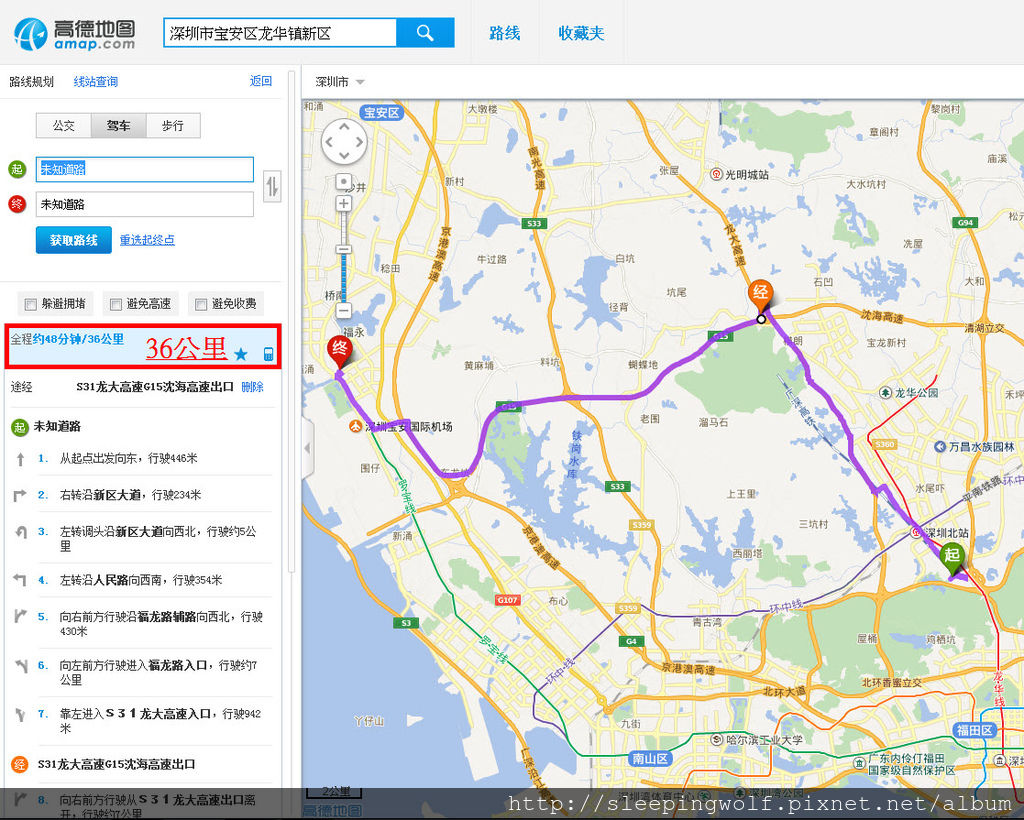Click the green 起 start marker on map

pos(952,558)
